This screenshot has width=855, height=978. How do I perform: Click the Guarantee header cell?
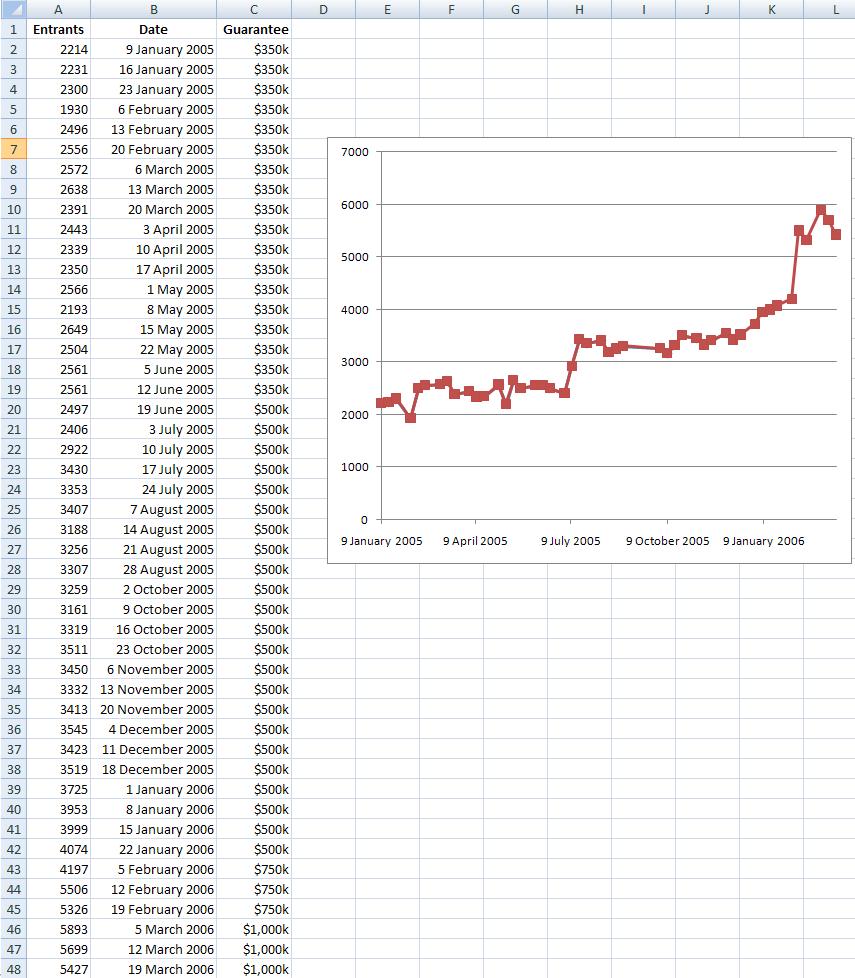[255, 29]
